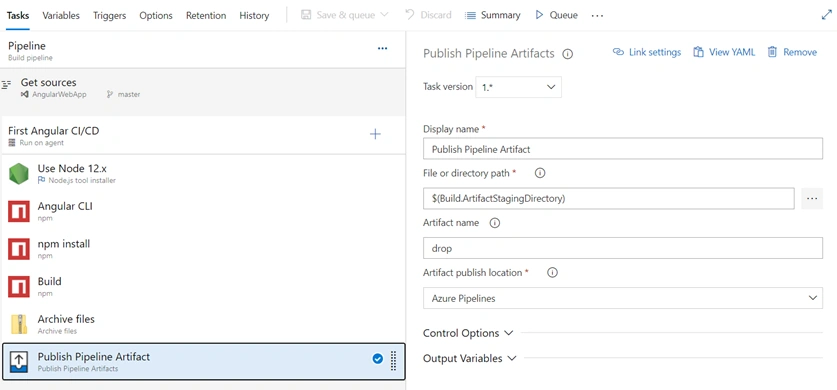Open the Options tab
This screenshot has height=390, width=837.
[156, 15]
